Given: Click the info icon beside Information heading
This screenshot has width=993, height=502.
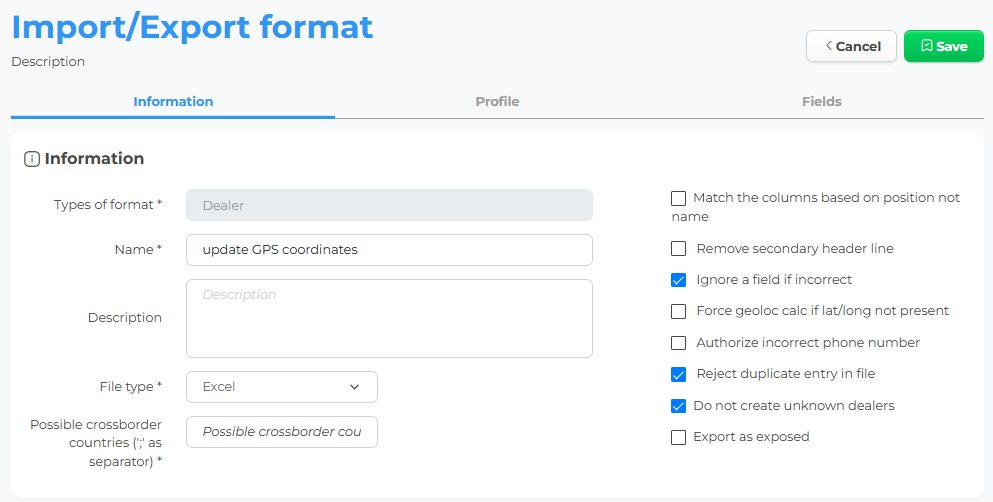Looking at the screenshot, I should tap(32, 159).
